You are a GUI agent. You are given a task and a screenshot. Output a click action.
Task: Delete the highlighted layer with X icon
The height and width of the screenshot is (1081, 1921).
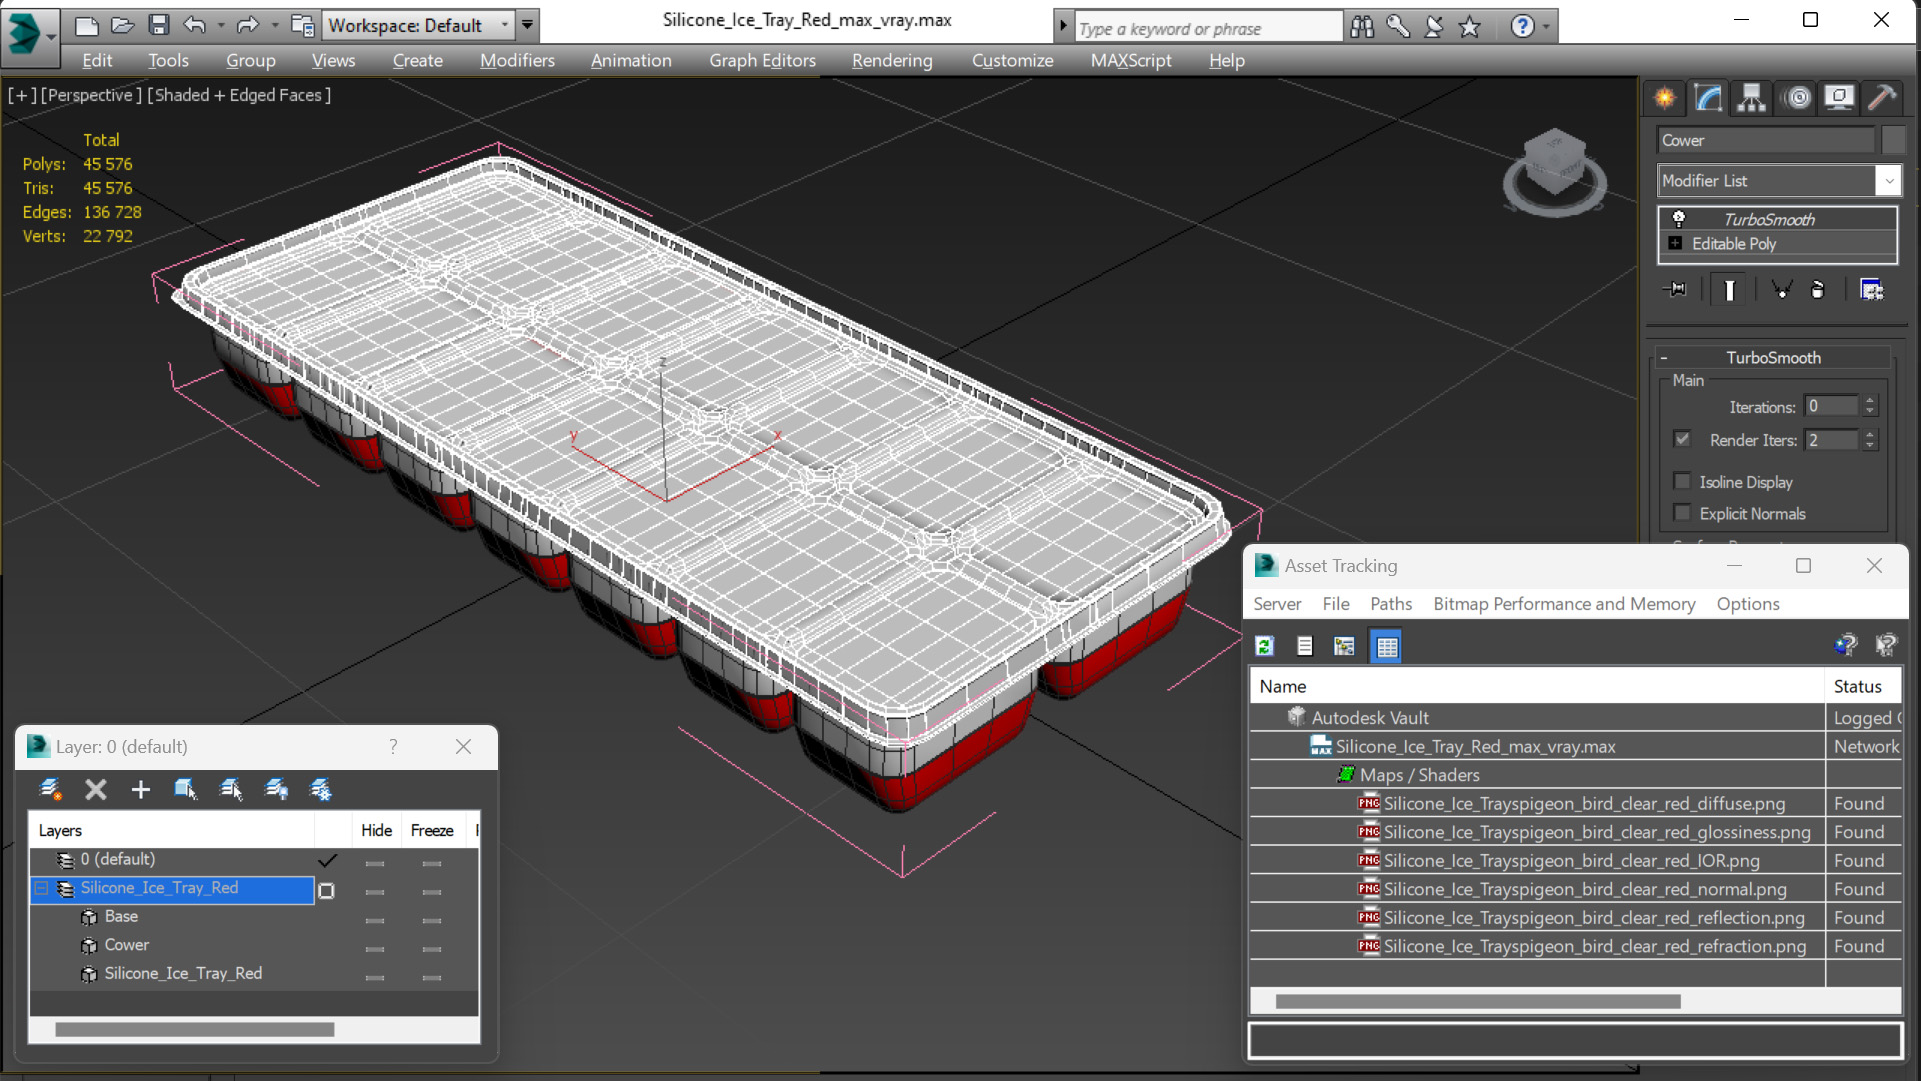click(x=96, y=790)
